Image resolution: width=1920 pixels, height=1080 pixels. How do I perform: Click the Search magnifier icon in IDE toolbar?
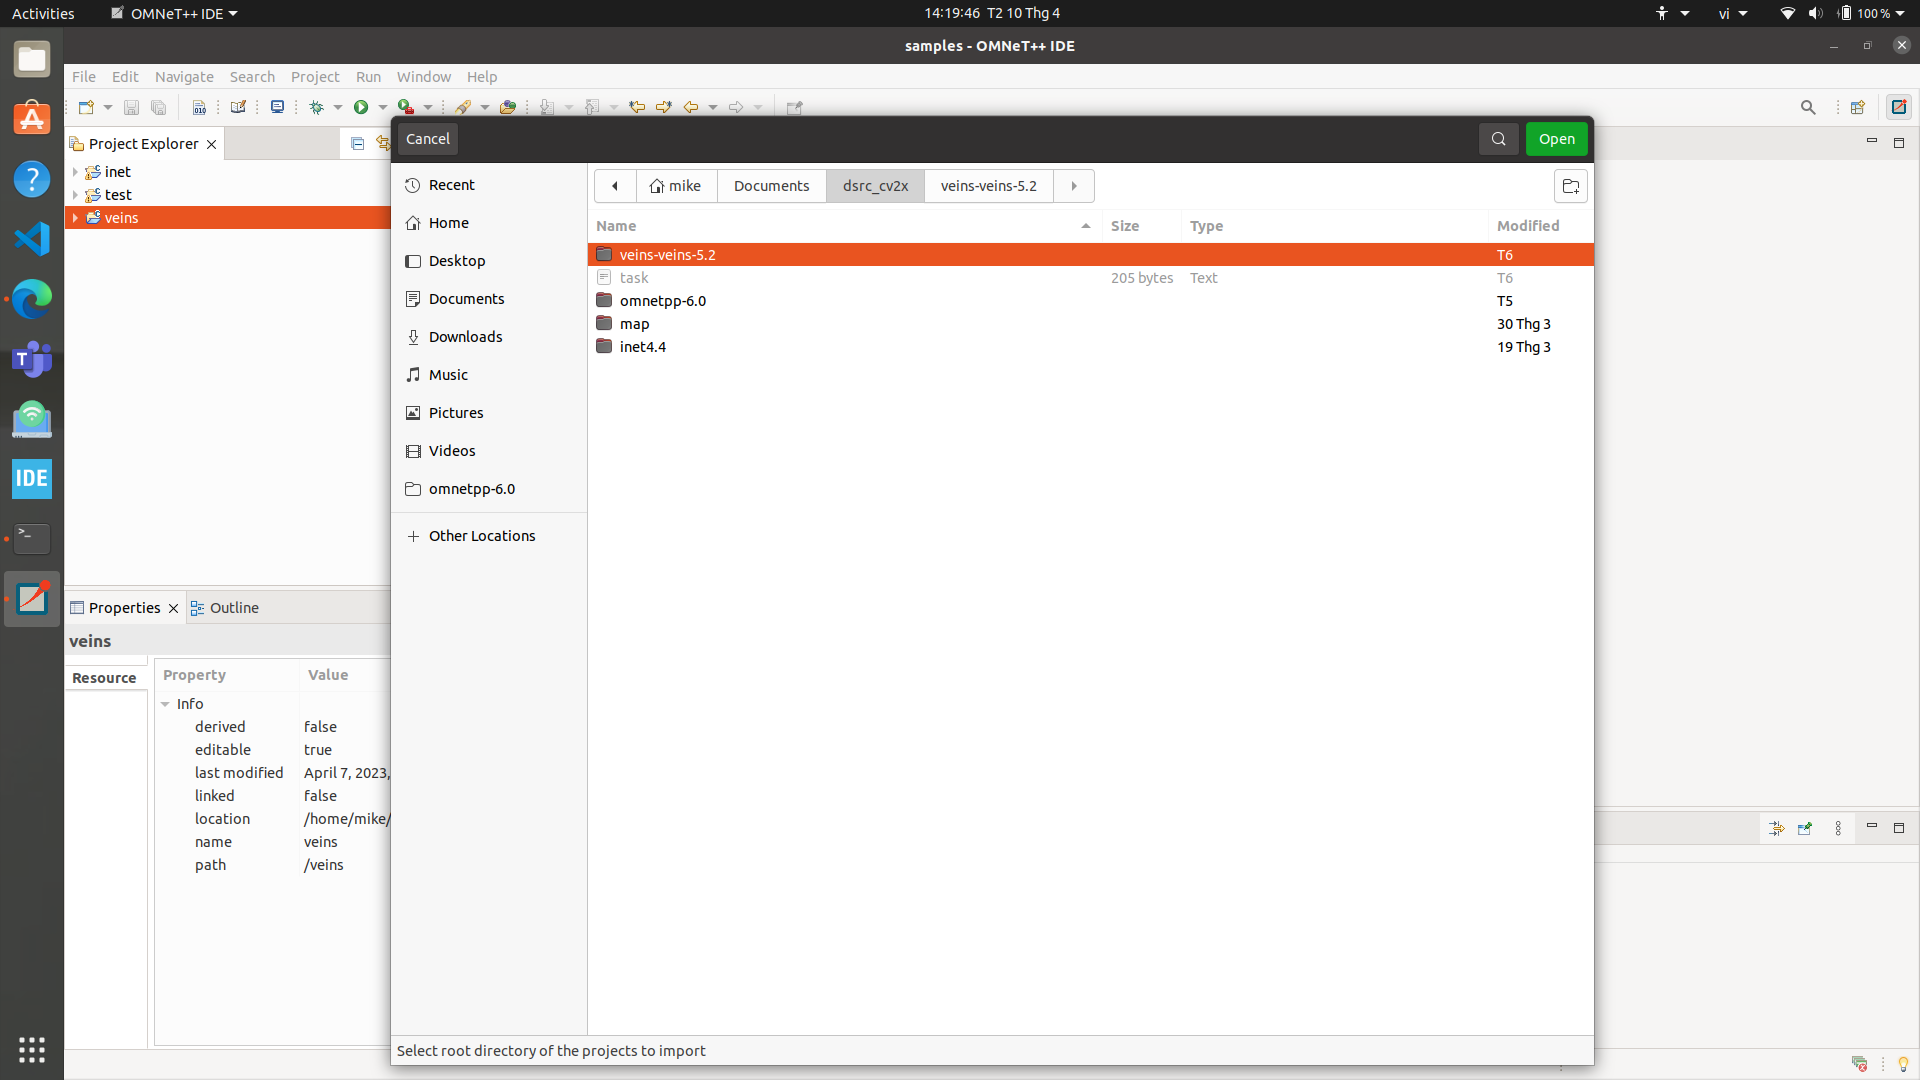coord(1808,107)
